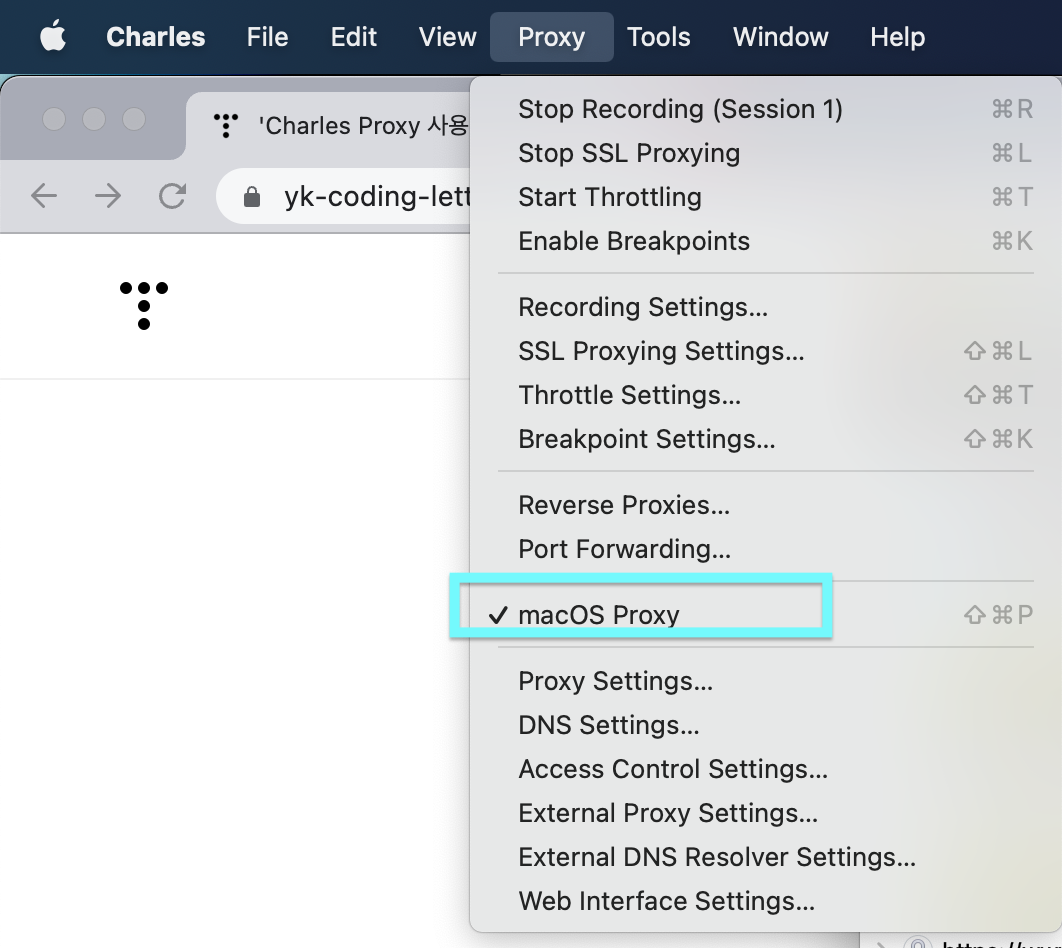Open Web Interface Settings...
Screen dimensions: 1062x948
click(765, 901)
